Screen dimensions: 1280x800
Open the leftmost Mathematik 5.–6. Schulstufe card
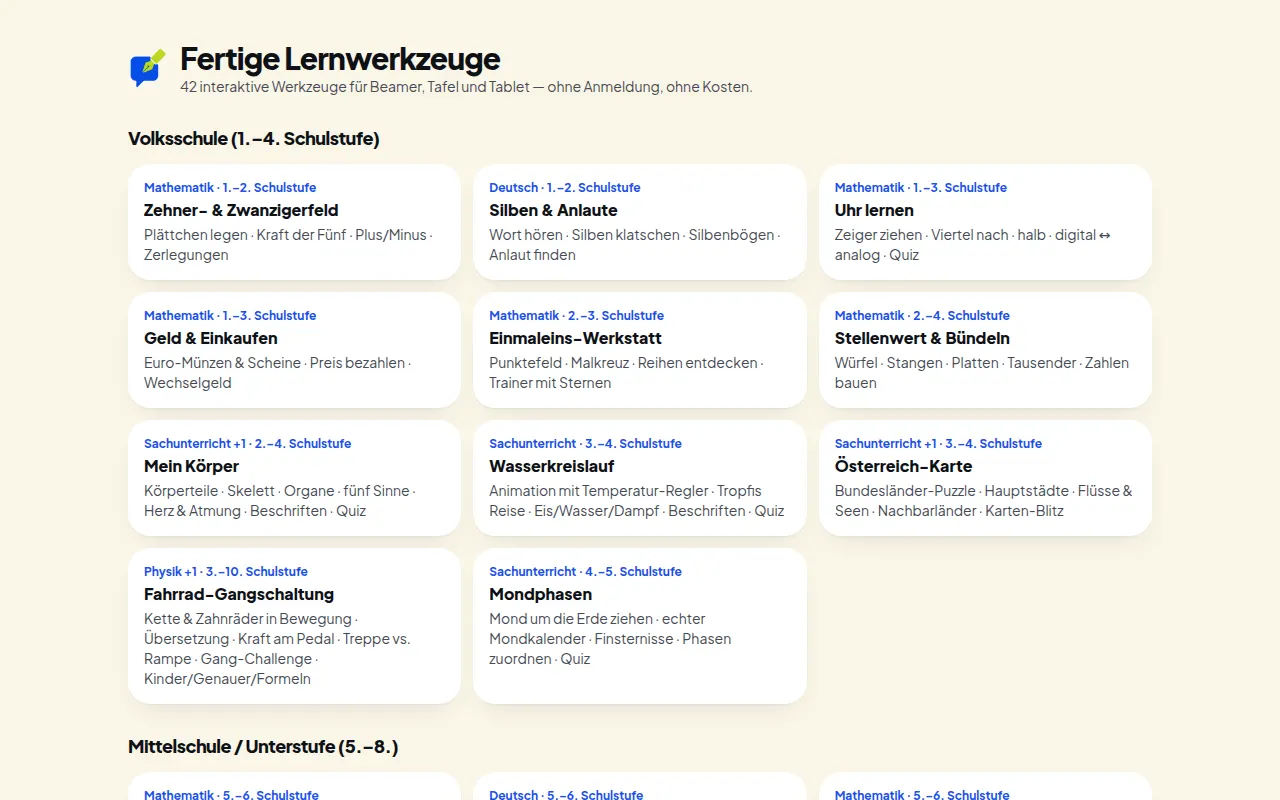point(294,786)
